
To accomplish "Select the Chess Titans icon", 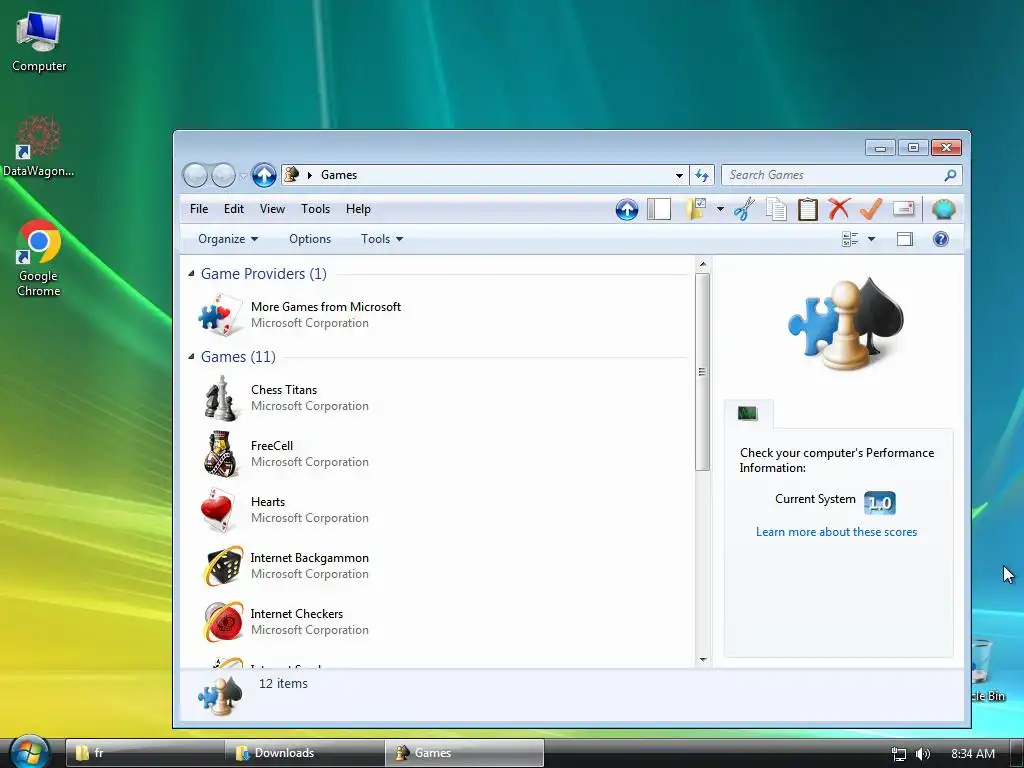I will (x=220, y=398).
